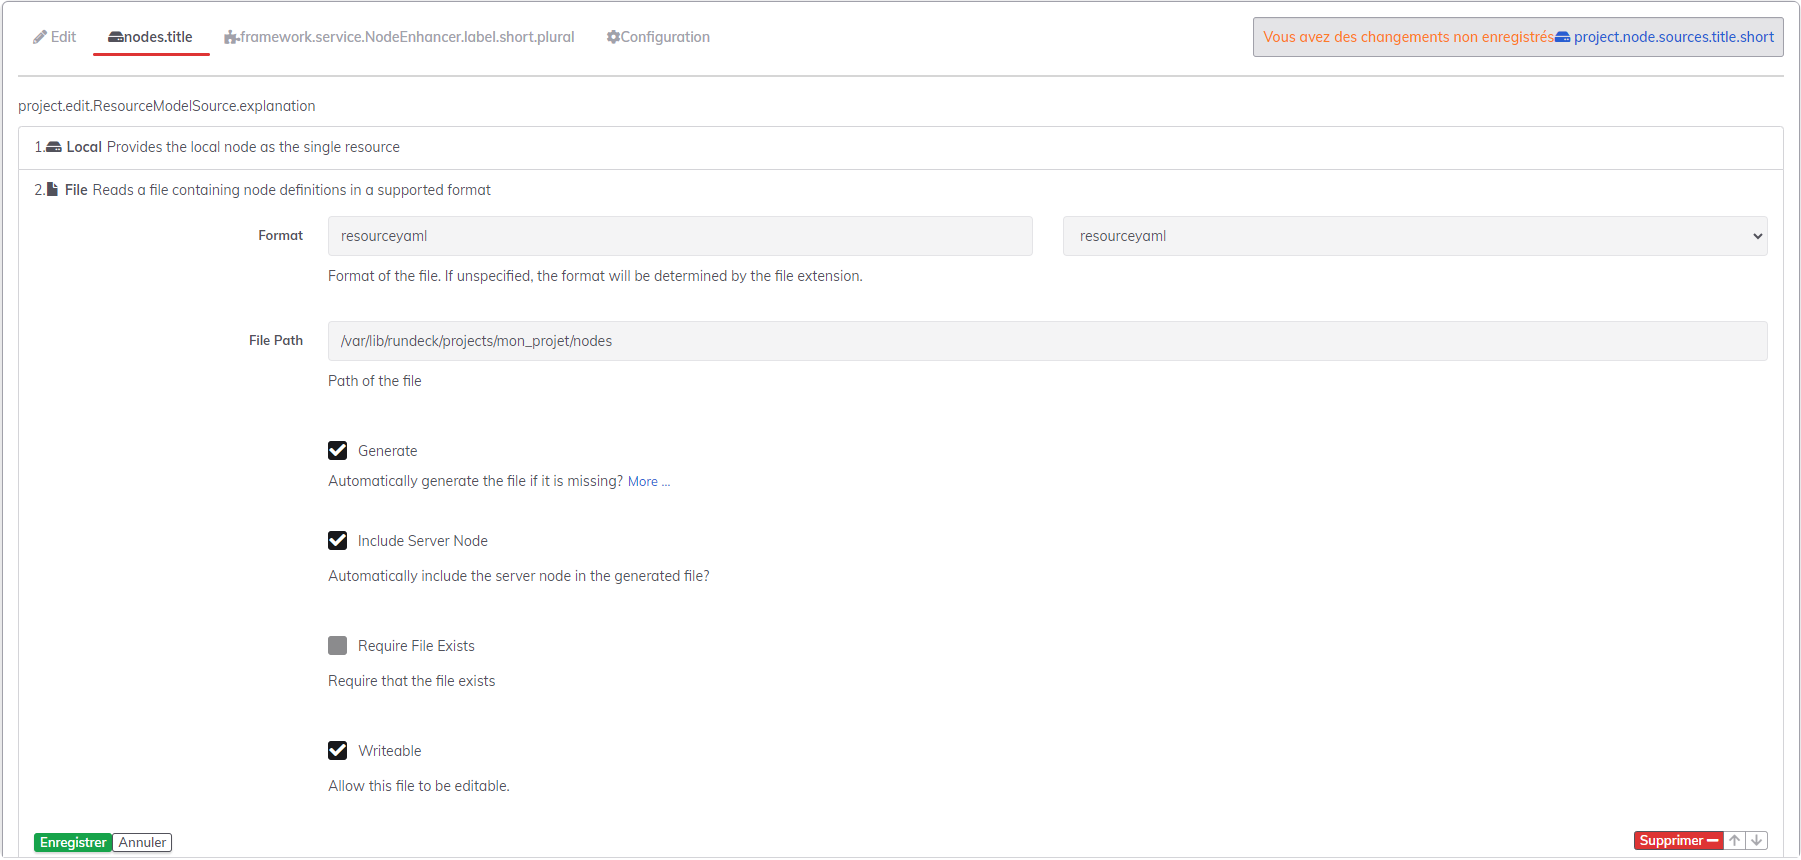Click the project.edit.ResourceModelSource.explanation text
Screen dimensions: 1801x860
167,106
